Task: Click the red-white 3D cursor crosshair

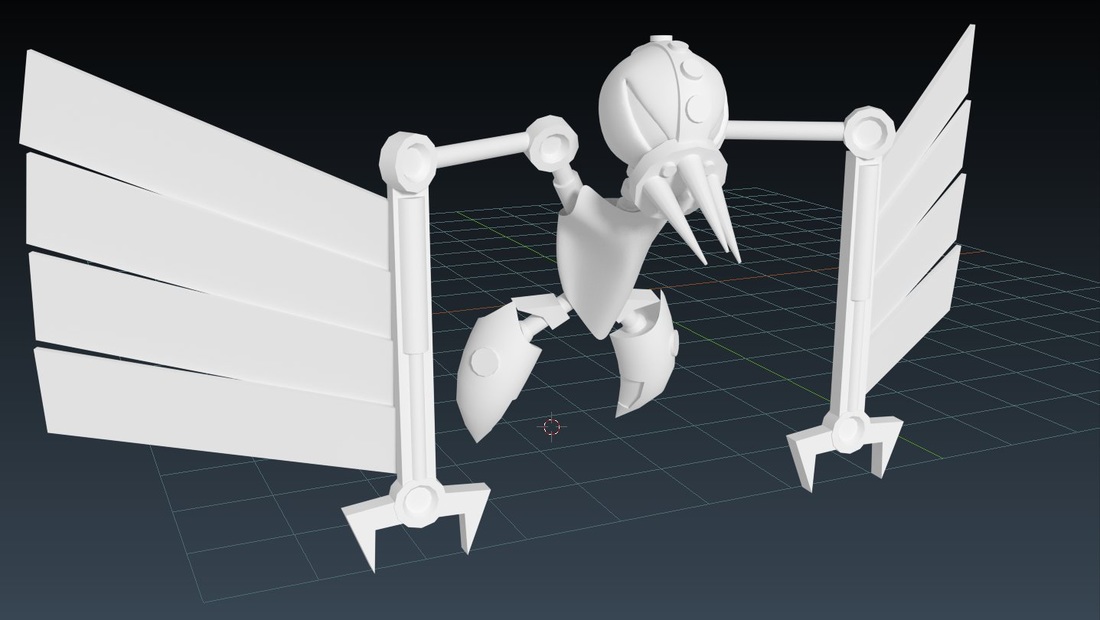Action: coord(551,426)
